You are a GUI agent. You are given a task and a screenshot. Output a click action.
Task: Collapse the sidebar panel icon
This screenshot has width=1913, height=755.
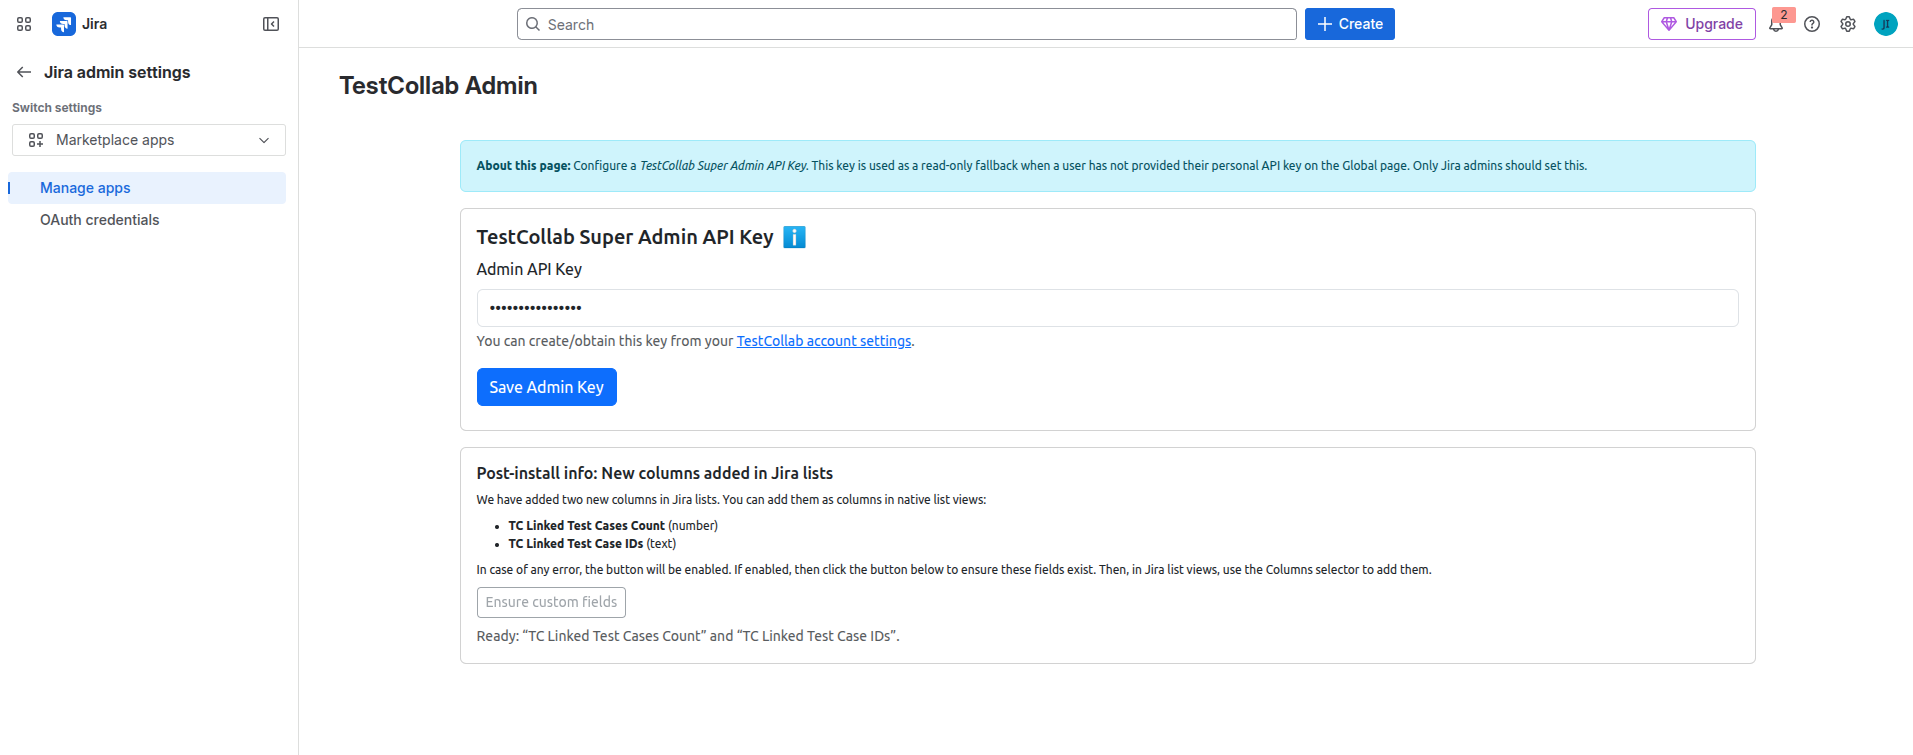(271, 24)
